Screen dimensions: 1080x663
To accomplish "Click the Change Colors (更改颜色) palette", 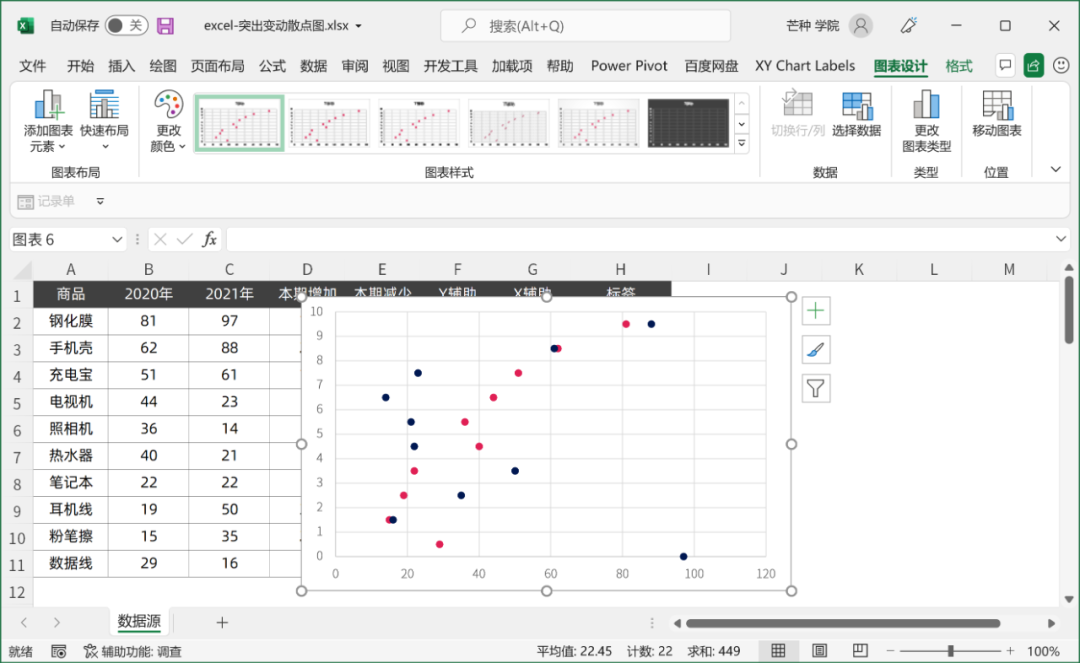I will click(x=168, y=106).
